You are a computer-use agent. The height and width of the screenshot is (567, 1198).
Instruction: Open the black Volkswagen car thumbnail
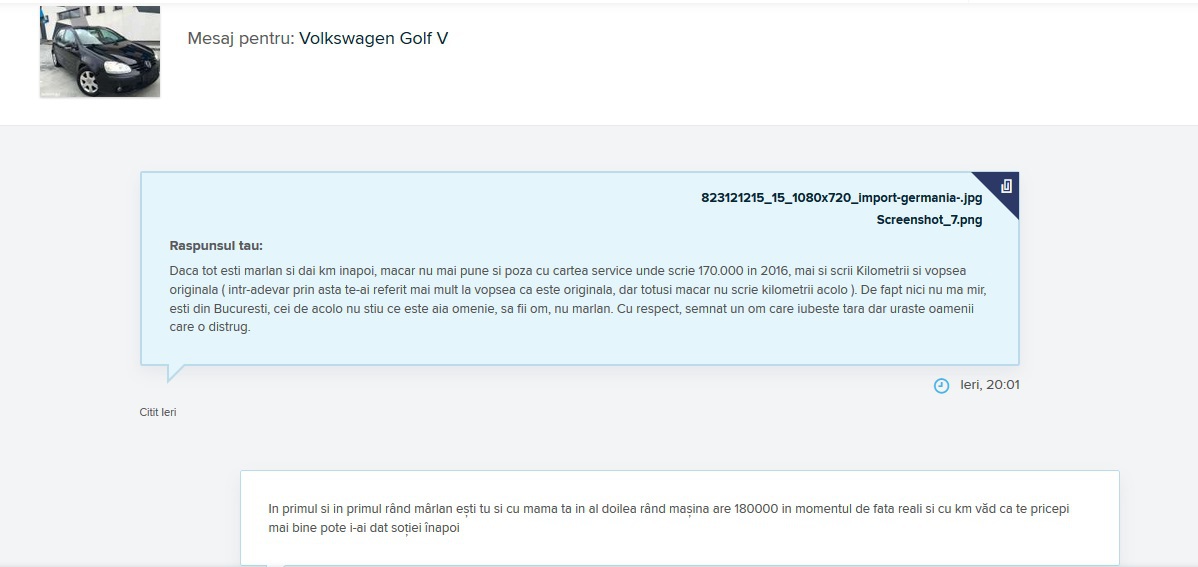(100, 52)
